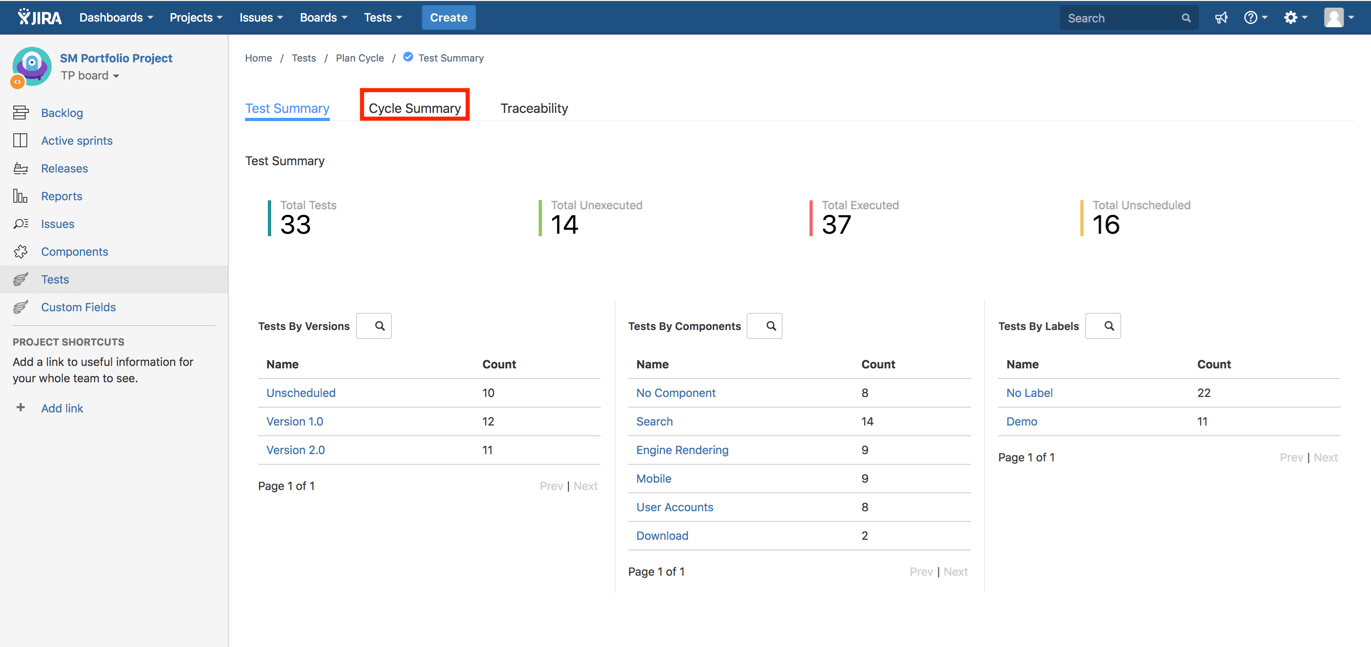Switch to the Cycle Summary tab
Image resolution: width=1371 pixels, height=647 pixels.
pyautogui.click(x=415, y=108)
